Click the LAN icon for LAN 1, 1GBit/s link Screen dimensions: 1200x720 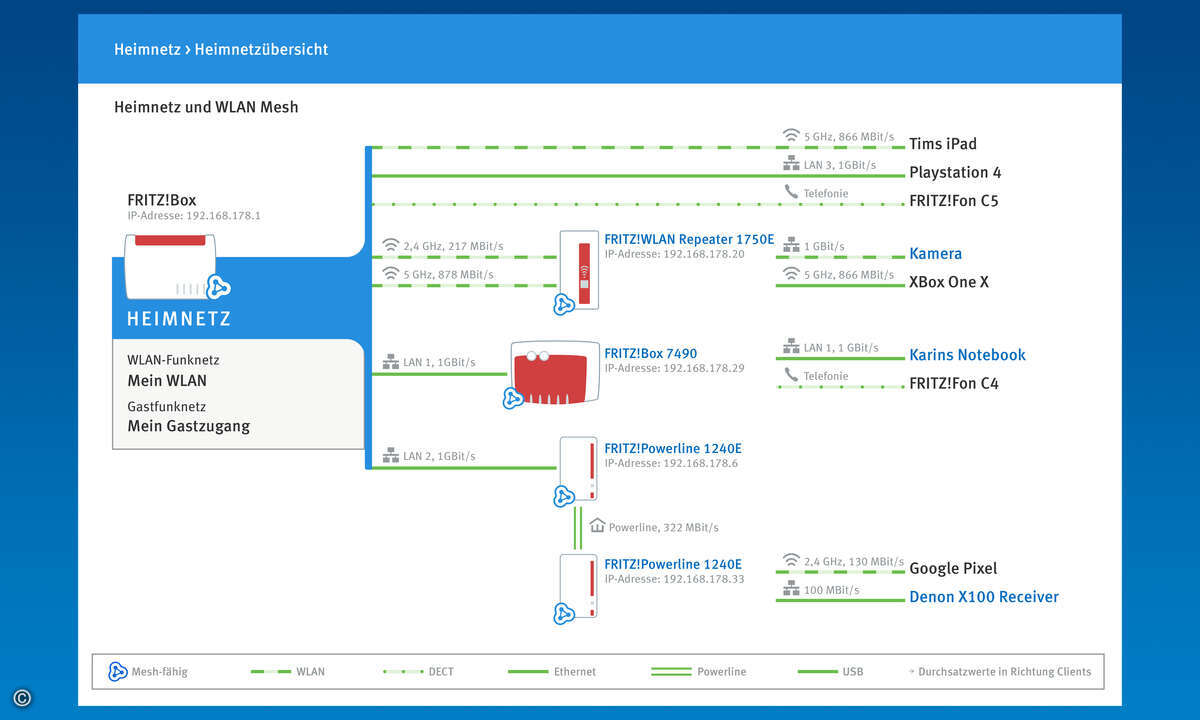point(390,362)
